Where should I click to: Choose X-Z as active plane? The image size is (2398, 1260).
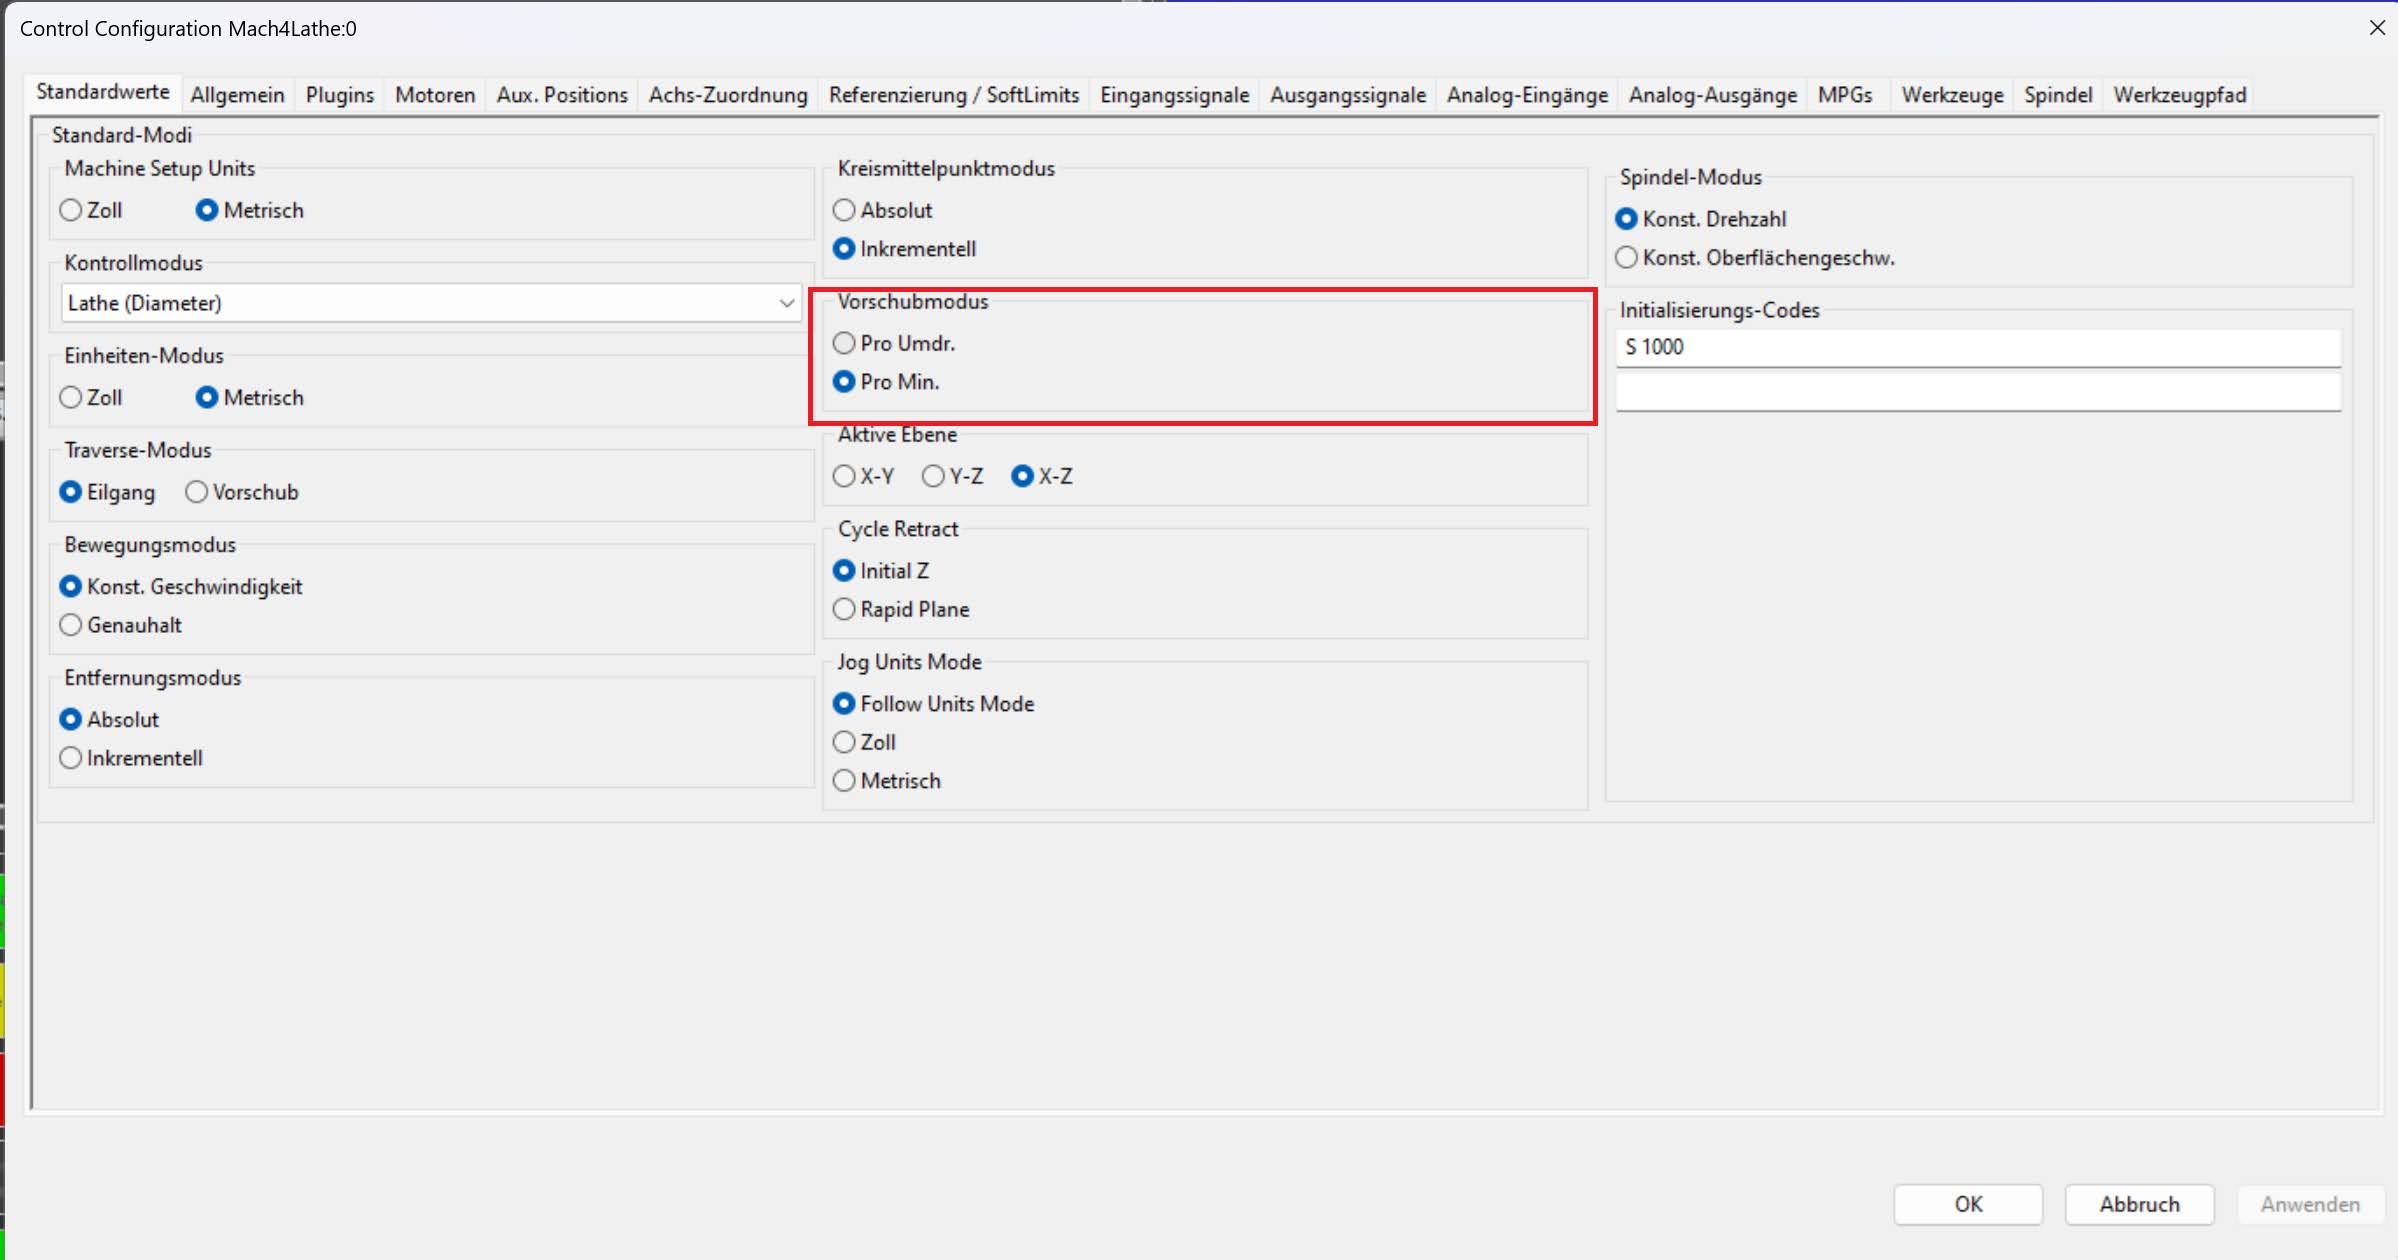pos(1042,476)
